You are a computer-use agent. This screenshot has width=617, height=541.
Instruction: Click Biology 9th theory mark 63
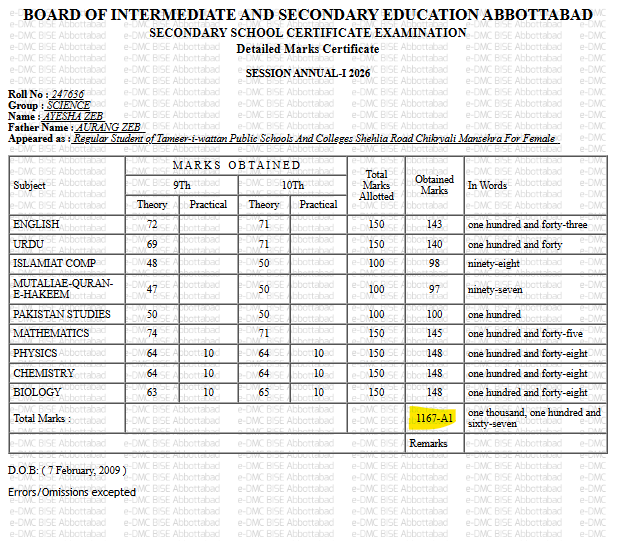coord(152,392)
